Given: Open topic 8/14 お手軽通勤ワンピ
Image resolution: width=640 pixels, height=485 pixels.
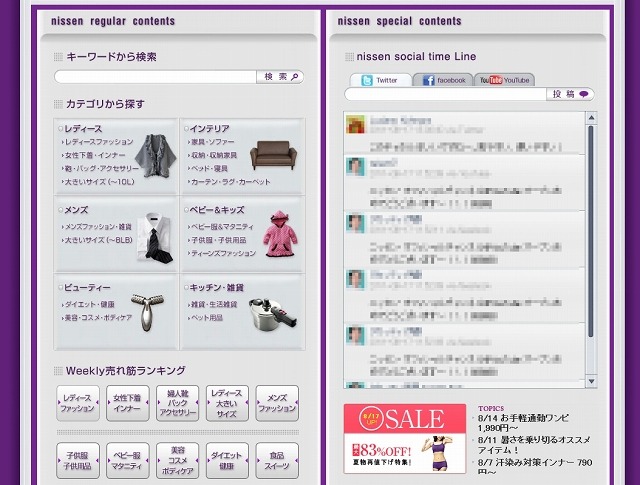Looking at the screenshot, I should (x=523, y=423).
